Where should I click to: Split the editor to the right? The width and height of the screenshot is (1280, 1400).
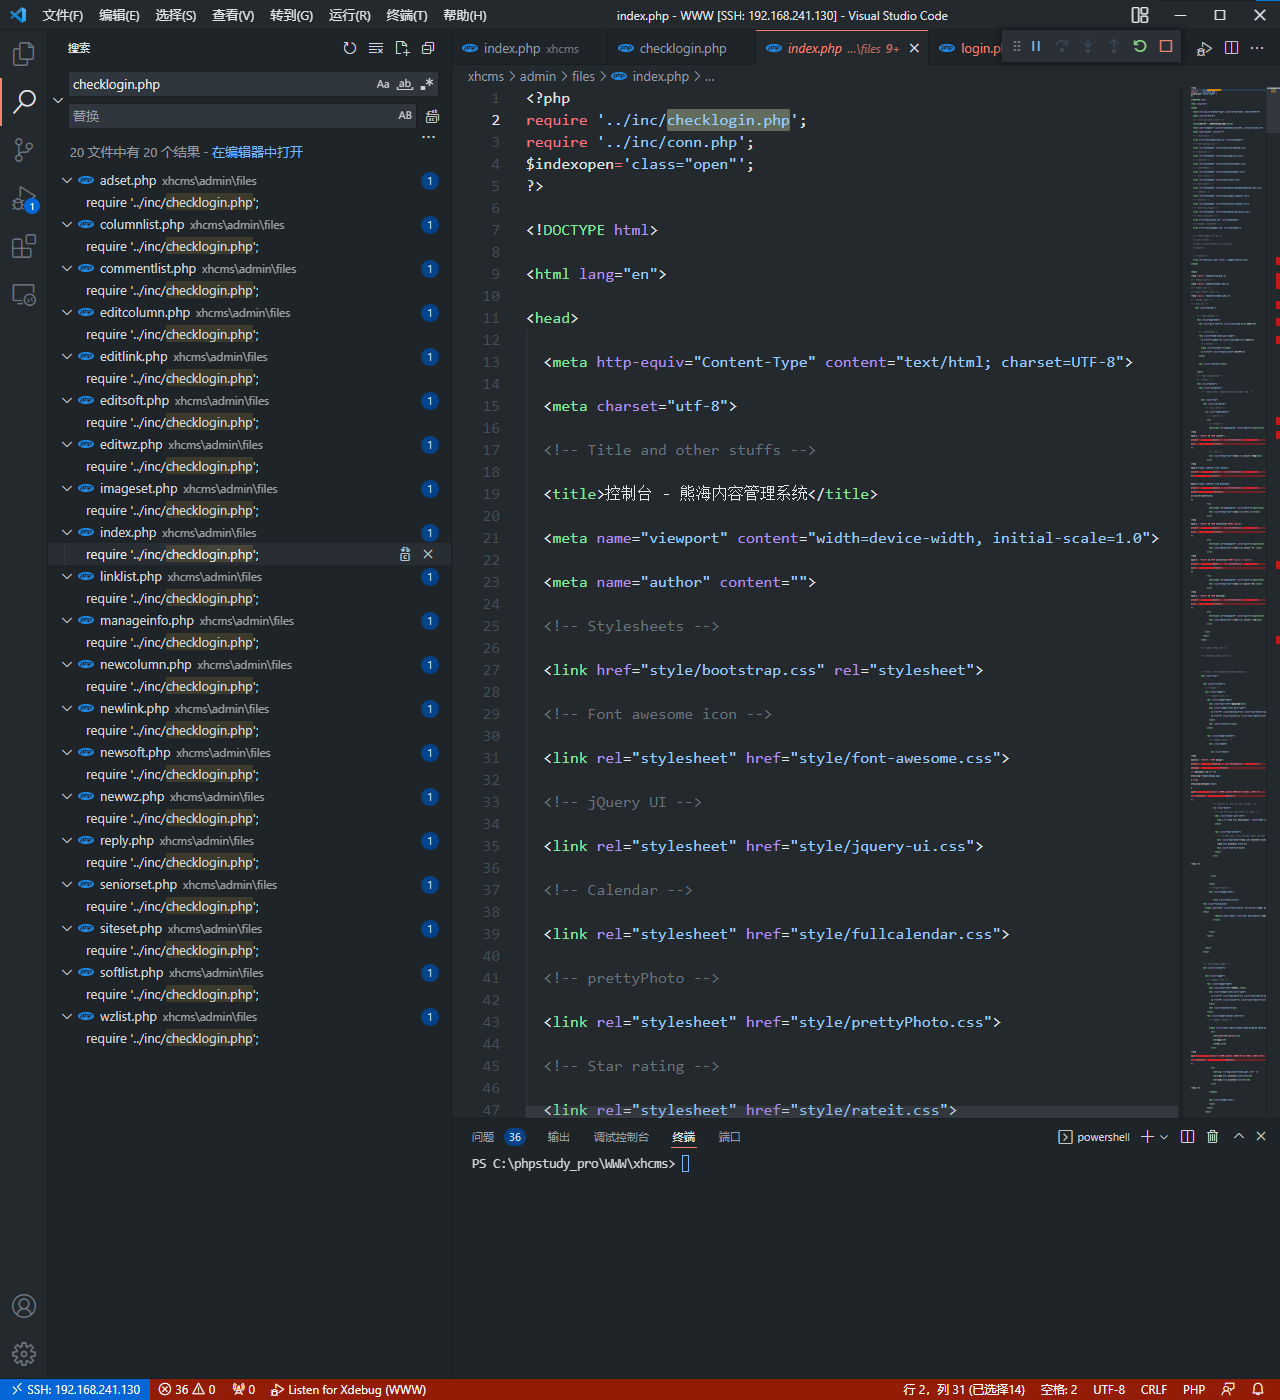pos(1231,48)
